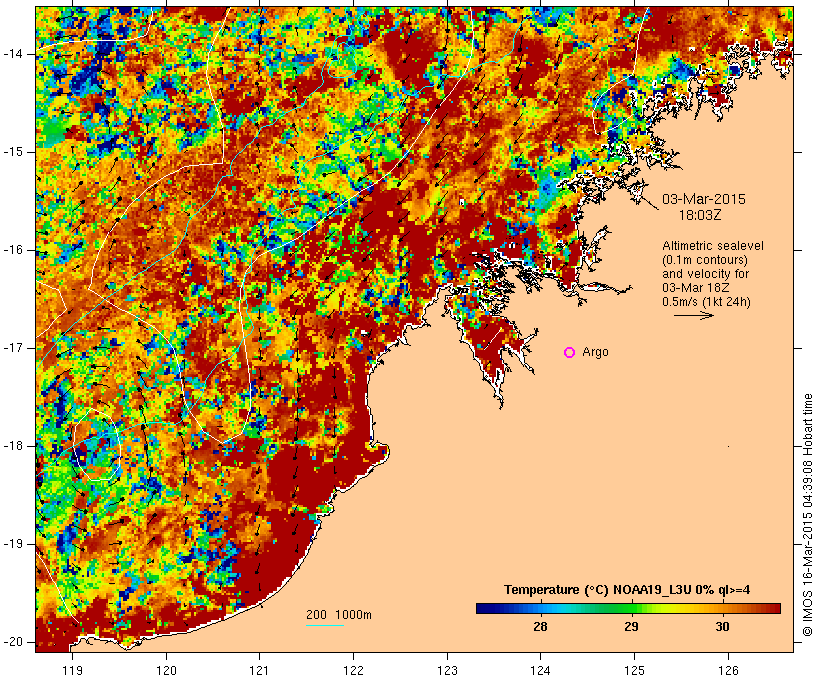Viewport: 820px width, 680px height.
Task: Click the temperature color bar legend
Action: [628, 608]
